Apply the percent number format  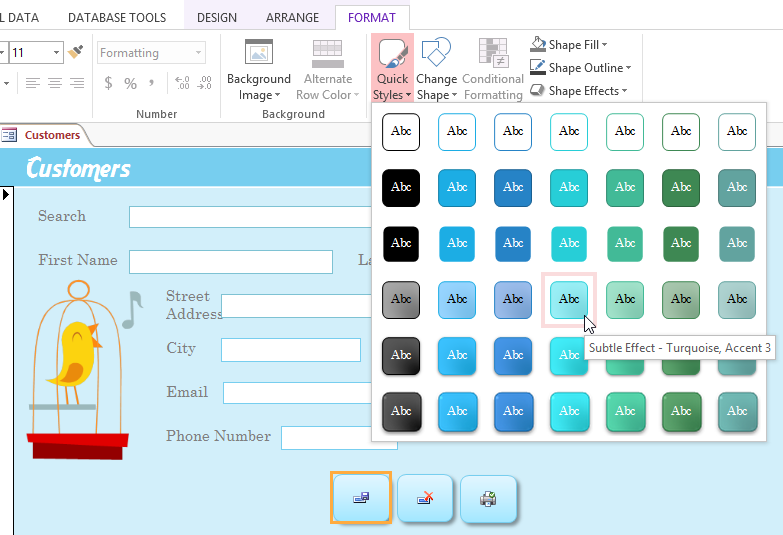pyautogui.click(x=130, y=83)
